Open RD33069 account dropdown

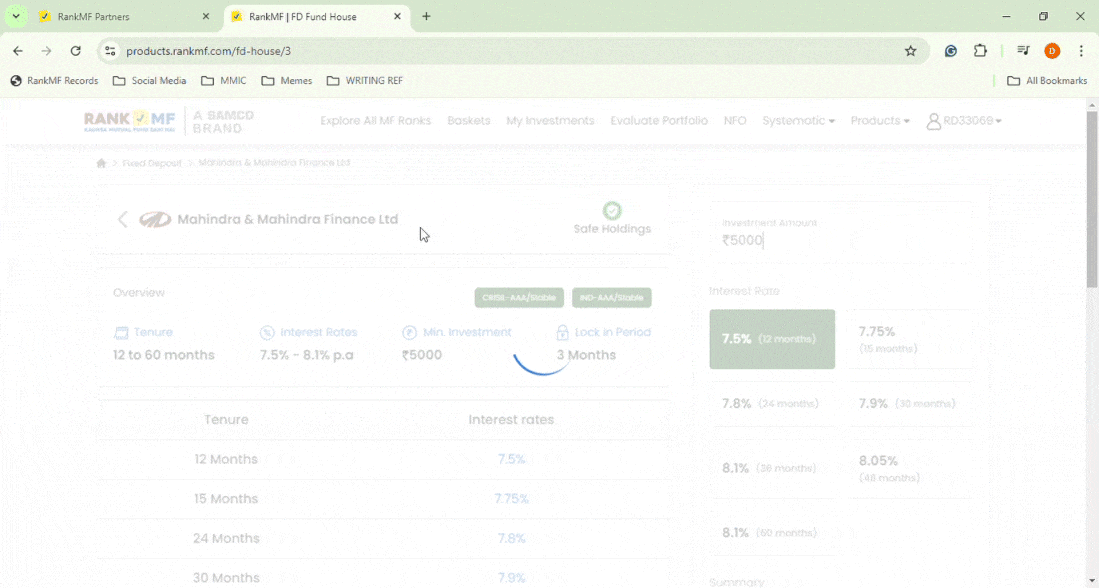[964, 121]
